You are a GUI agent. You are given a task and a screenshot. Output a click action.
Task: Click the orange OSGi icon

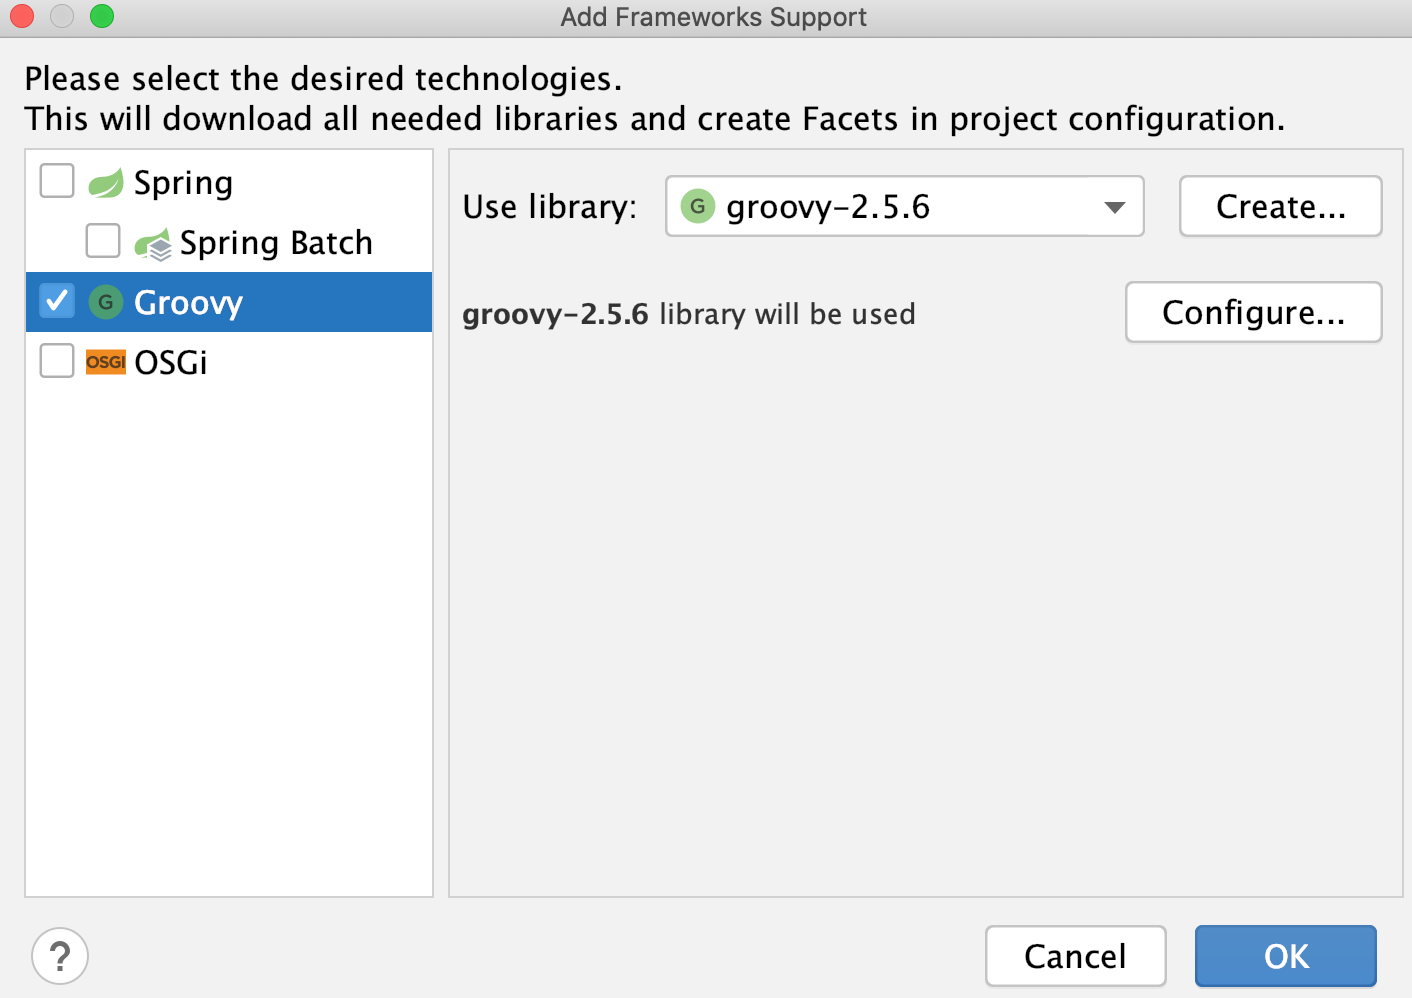106,362
